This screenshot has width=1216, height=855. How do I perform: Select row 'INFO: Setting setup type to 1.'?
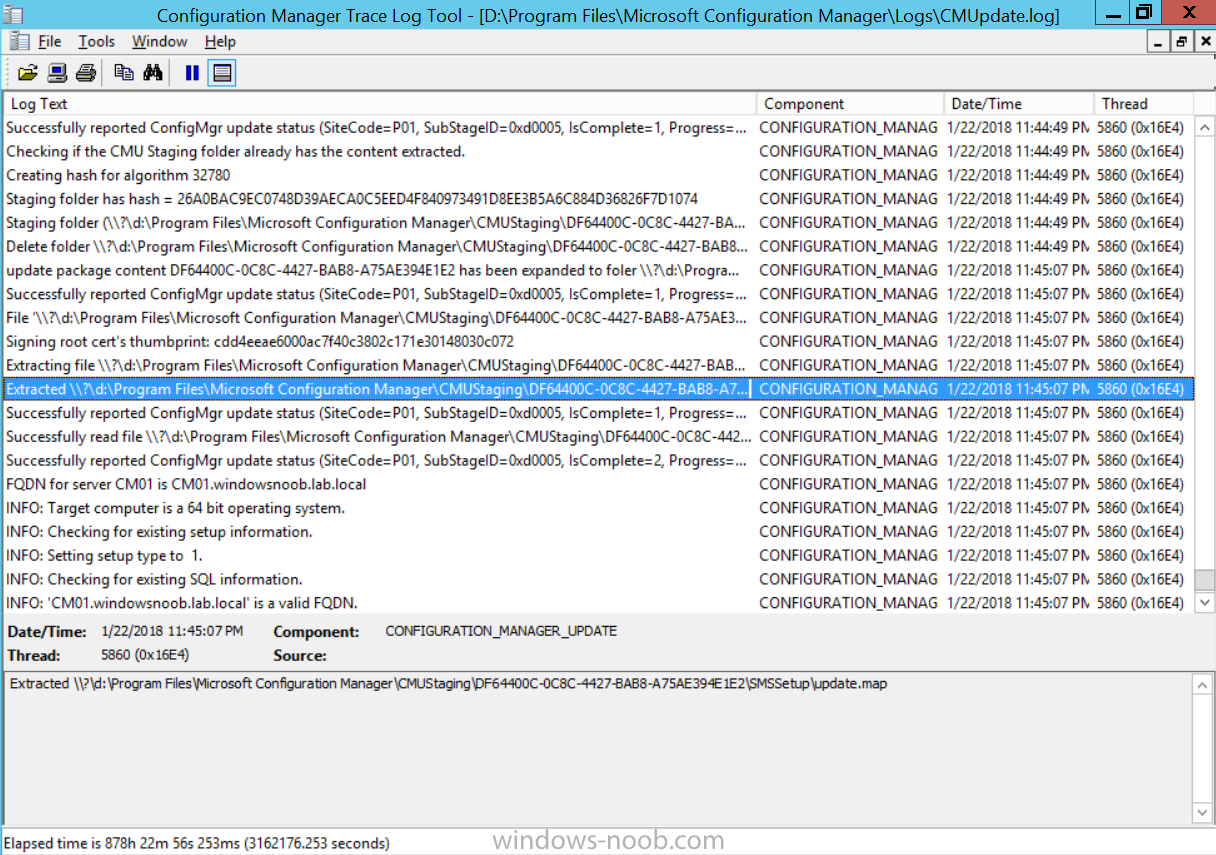click(598, 555)
